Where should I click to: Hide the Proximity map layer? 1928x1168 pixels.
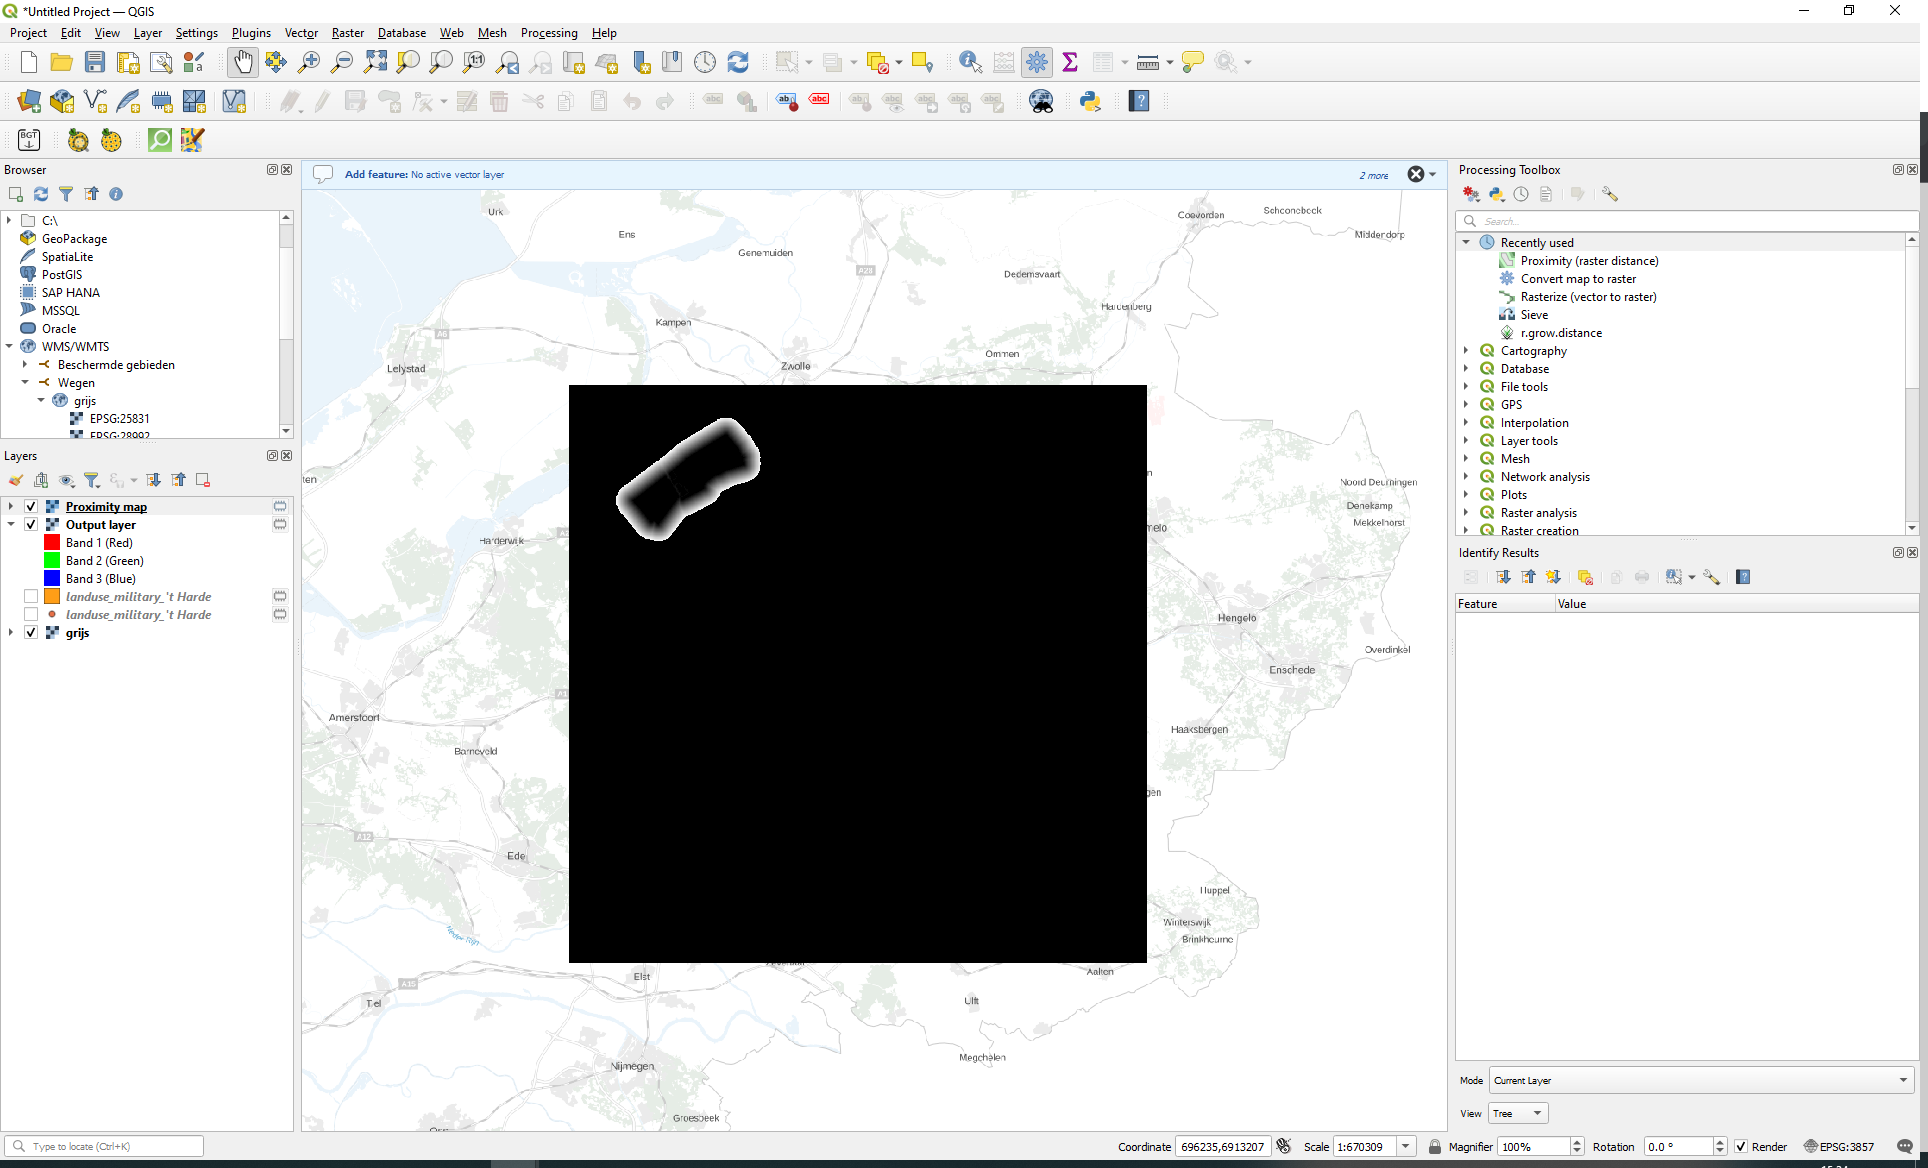(x=31, y=506)
